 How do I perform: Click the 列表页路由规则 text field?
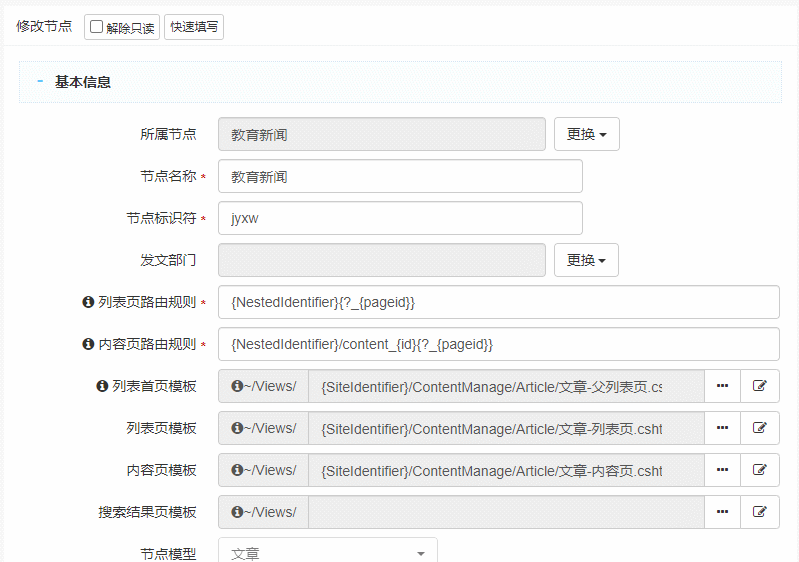498,302
